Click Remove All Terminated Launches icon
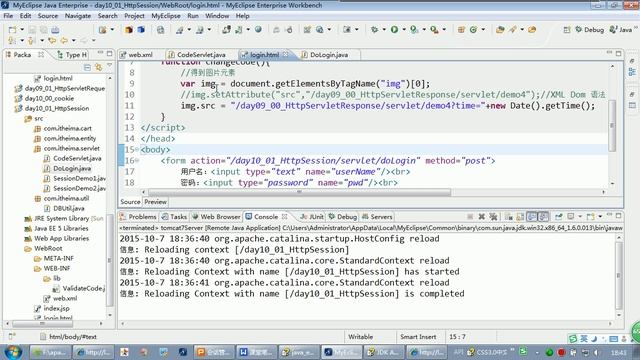 point(493,217)
